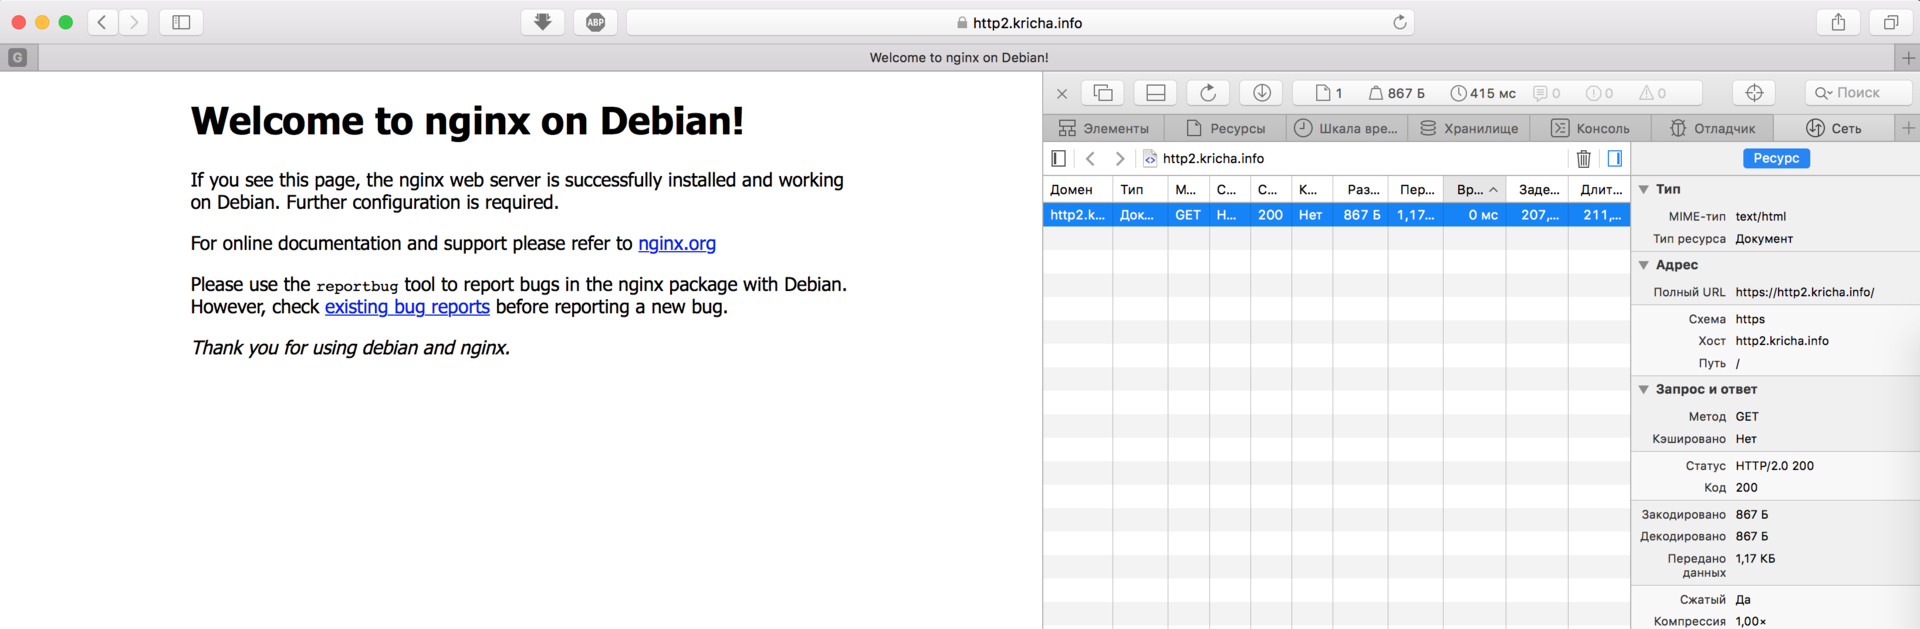This screenshot has width=1920, height=629.
Task: Sort by the Тип column header
Action: point(1140,189)
